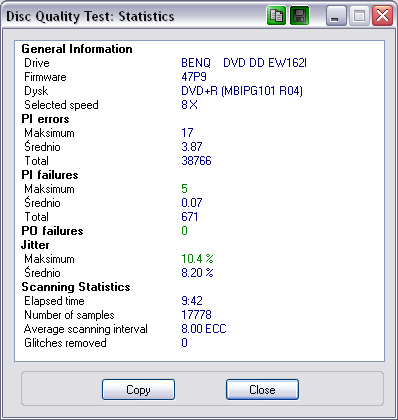The image size is (398, 420).
Task: Click the Elapsed time label
Action: [x=54, y=301]
